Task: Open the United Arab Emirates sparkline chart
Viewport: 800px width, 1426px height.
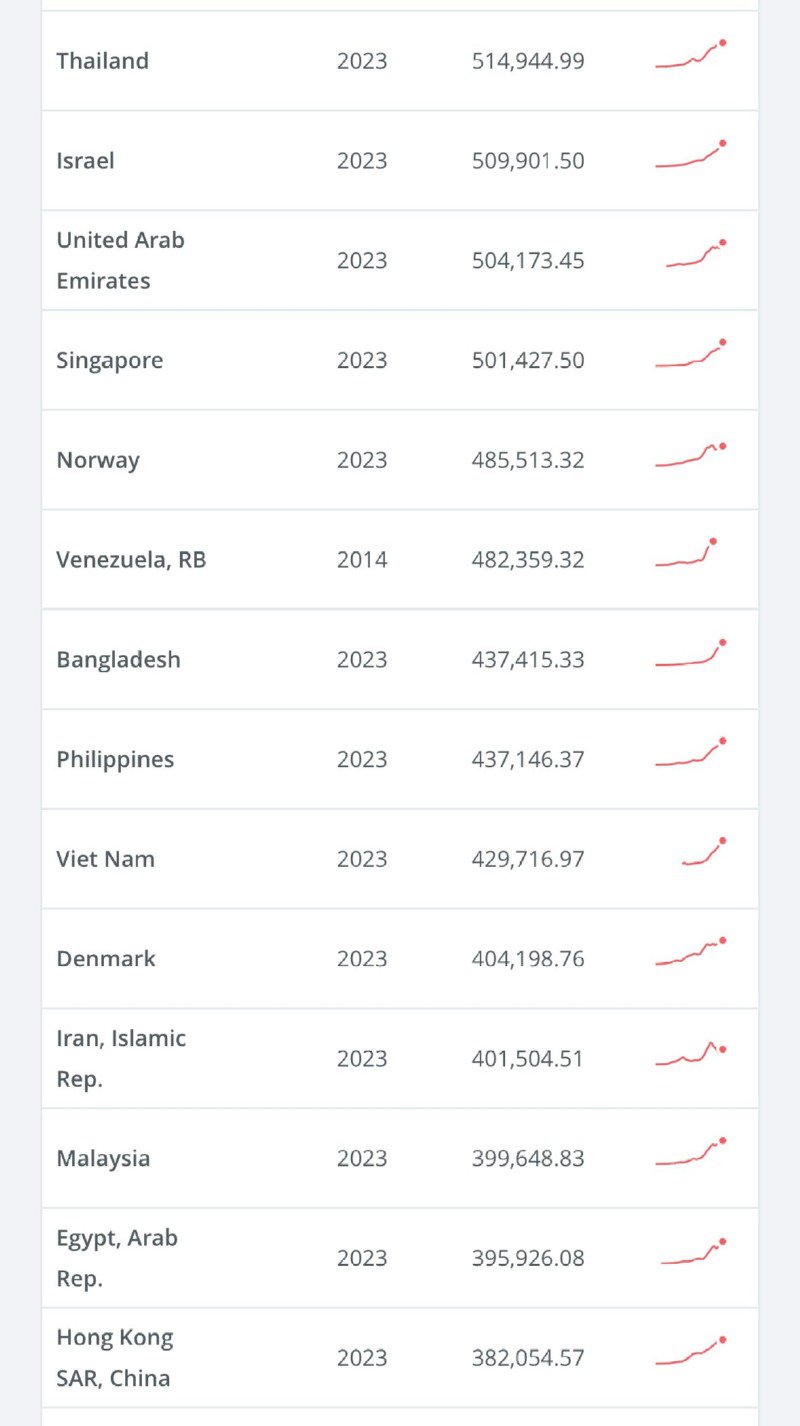Action: [695, 256]
